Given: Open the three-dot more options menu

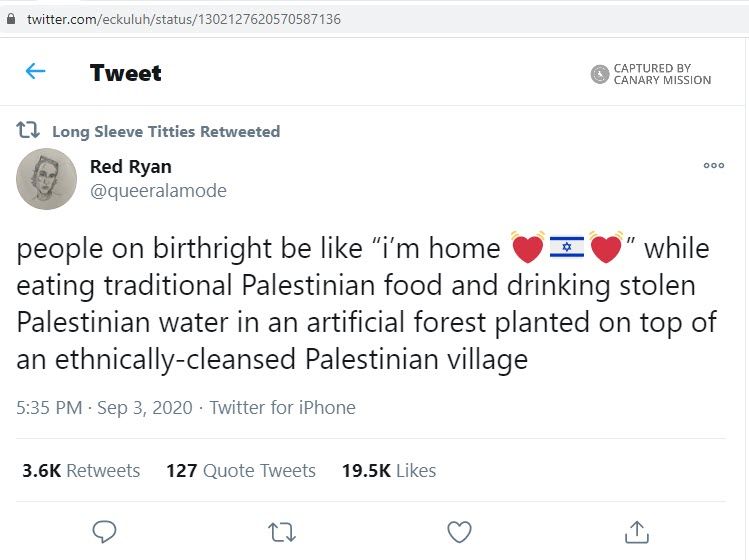Looking at the screenshot, I should point(714,166).
